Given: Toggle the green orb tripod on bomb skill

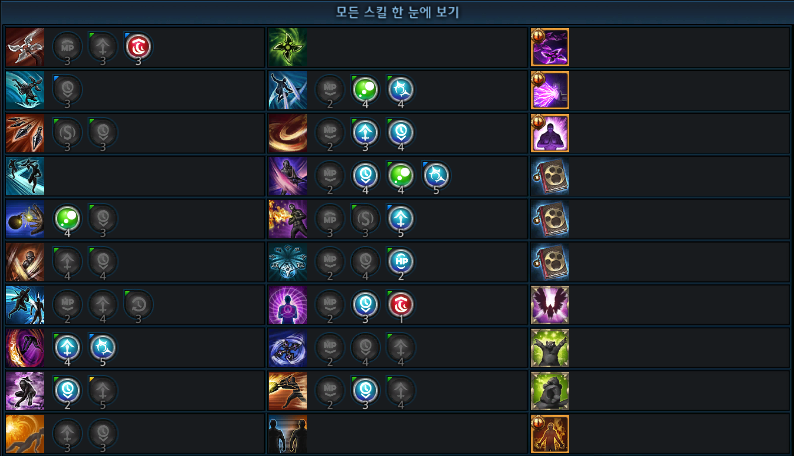Looking at the screenshot, I should (67, 219).
